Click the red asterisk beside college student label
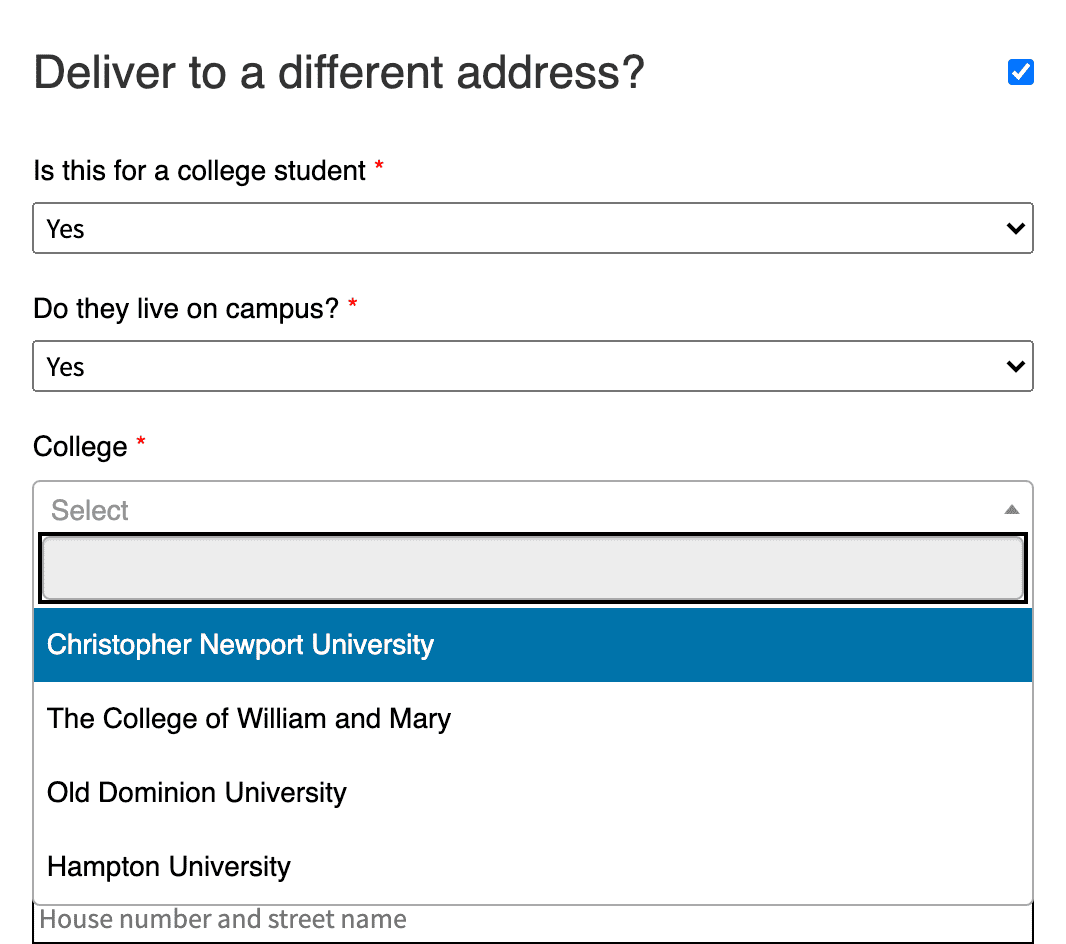This screenshot has height=944, width=1066. click(379, 166)
